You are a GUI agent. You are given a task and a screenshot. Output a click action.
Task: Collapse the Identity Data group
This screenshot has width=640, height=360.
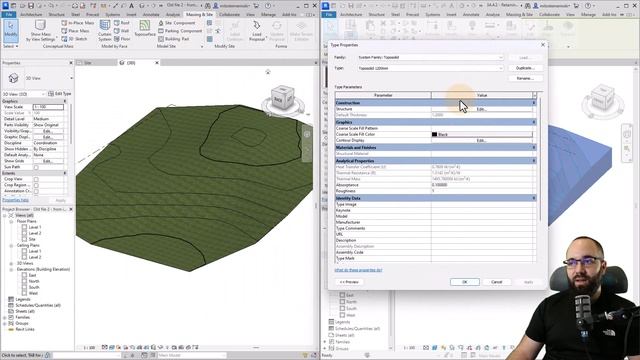point(533,198)
